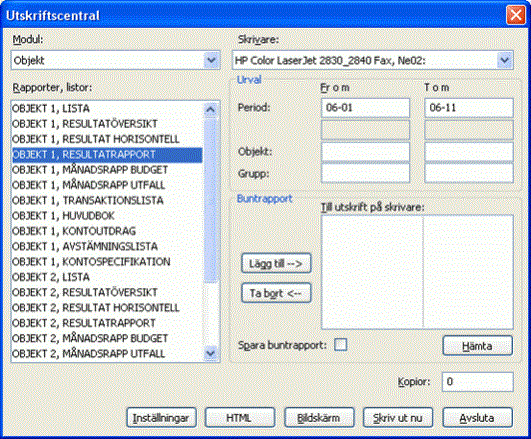Click the Avsluta button
Viewport: 531px width, 439px height.
click(x=477, y=418)
